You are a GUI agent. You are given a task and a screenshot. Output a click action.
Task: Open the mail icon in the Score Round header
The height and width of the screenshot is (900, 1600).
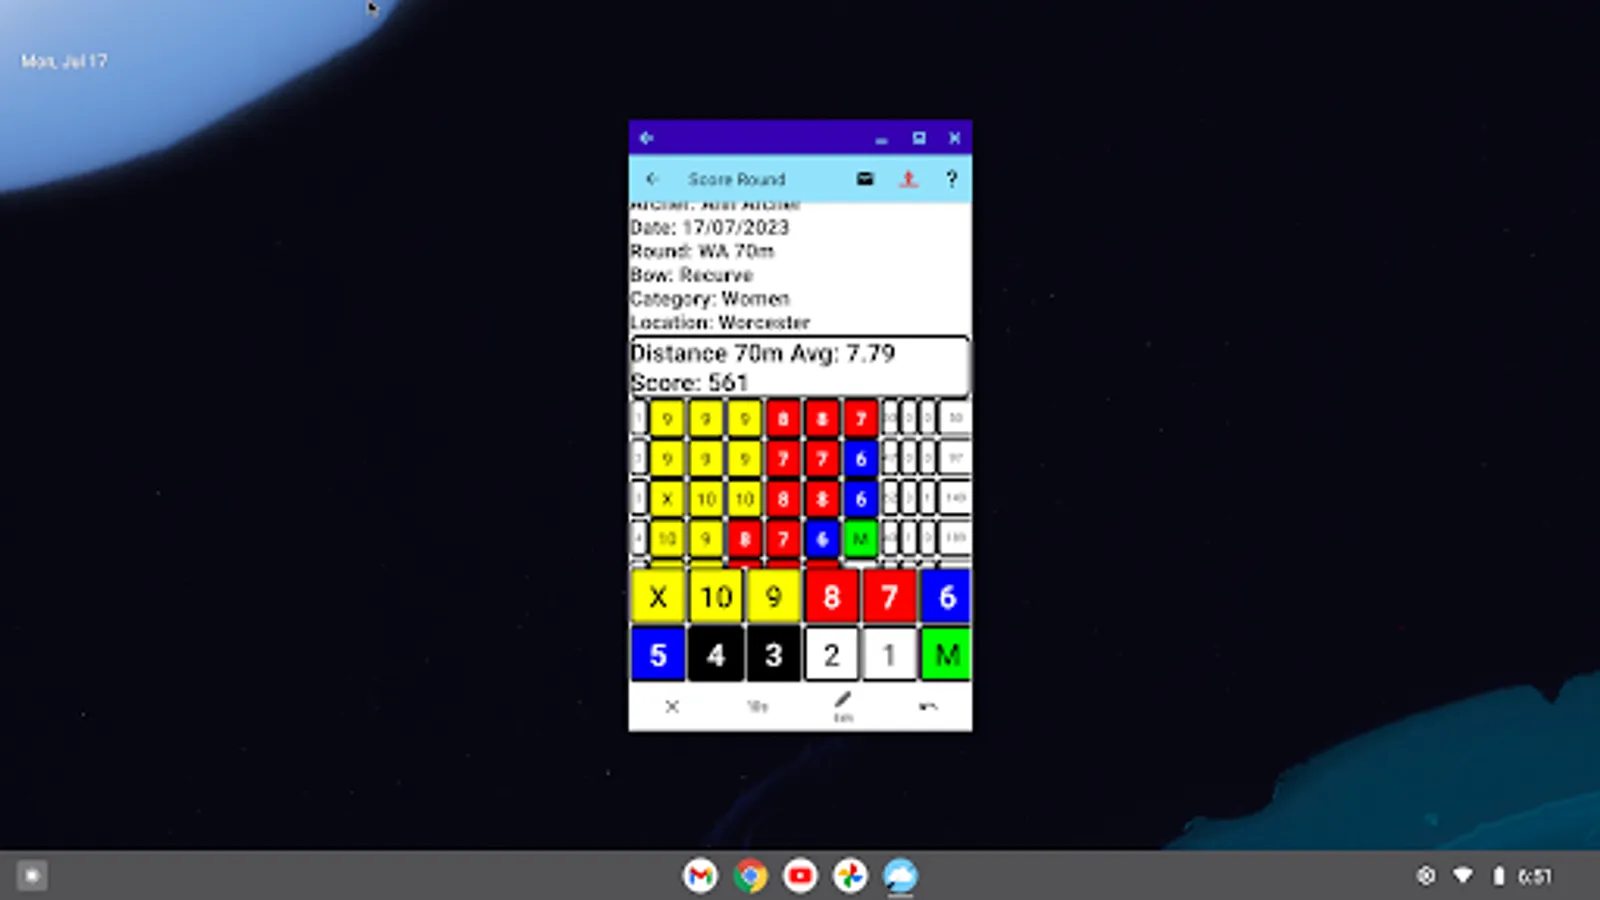click(x=865, y=179)
